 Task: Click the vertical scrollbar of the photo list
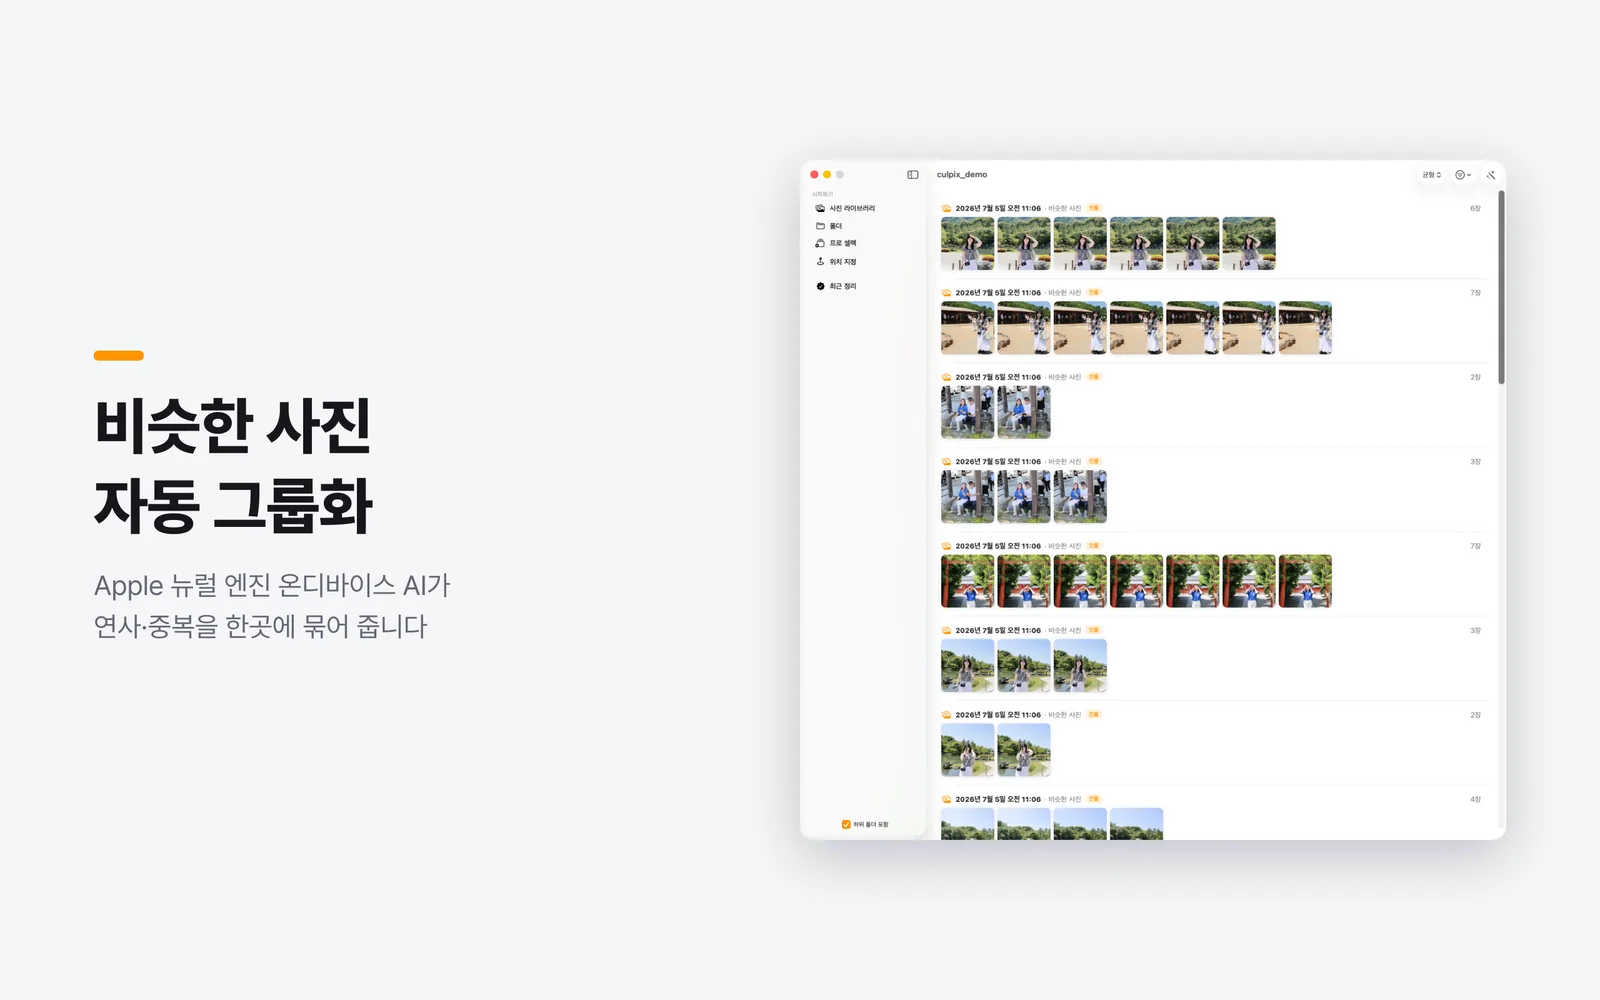pos(1501,288)
